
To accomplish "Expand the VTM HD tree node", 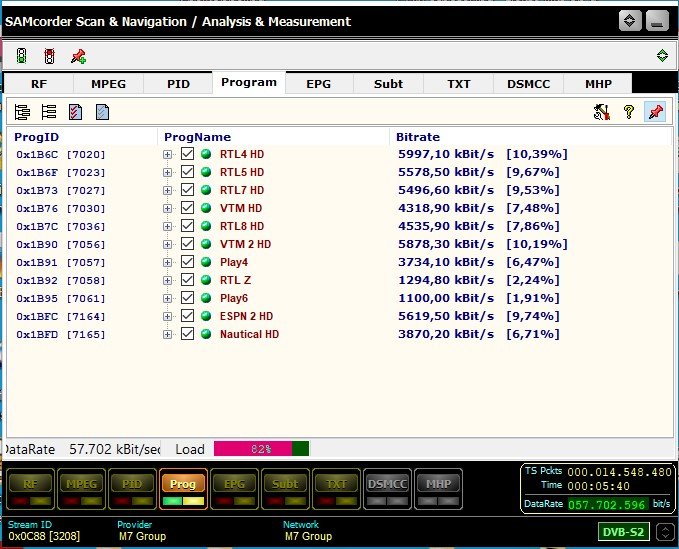I will [168, 208].
